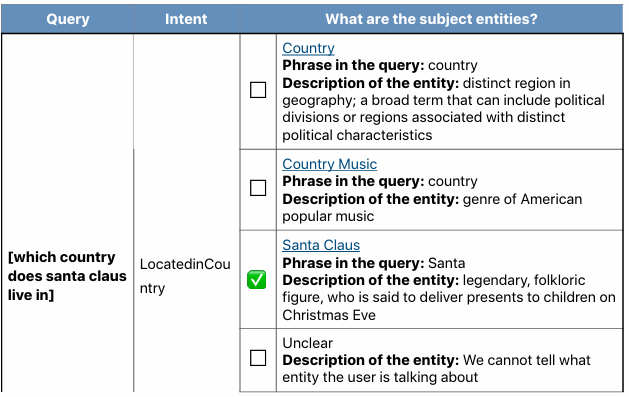Open the Country Music link
The height and width of the screenshot is (397, 629).
pos(329,164)
